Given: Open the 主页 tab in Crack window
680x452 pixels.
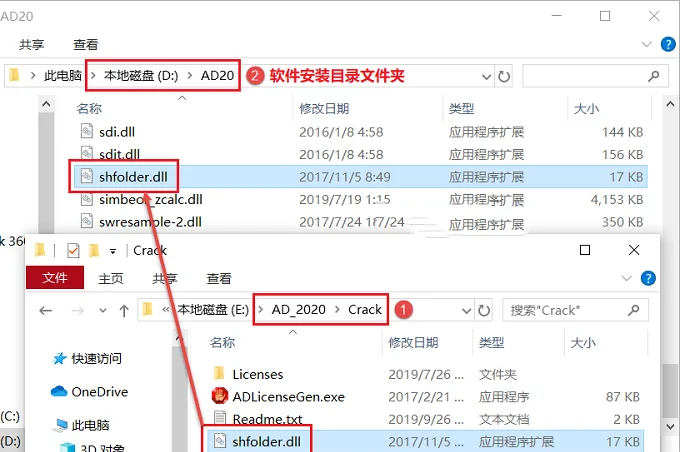Looking at the screenshot, I should (111, 278).
